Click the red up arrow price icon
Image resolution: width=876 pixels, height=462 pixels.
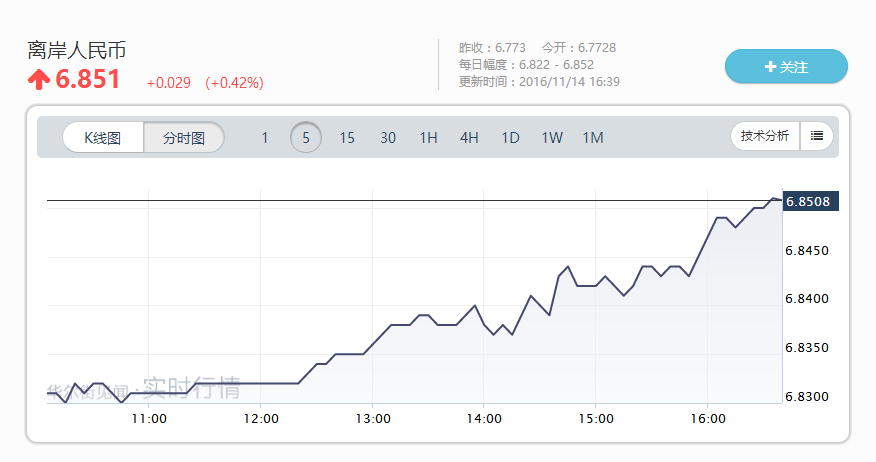(x=39, y=80)
